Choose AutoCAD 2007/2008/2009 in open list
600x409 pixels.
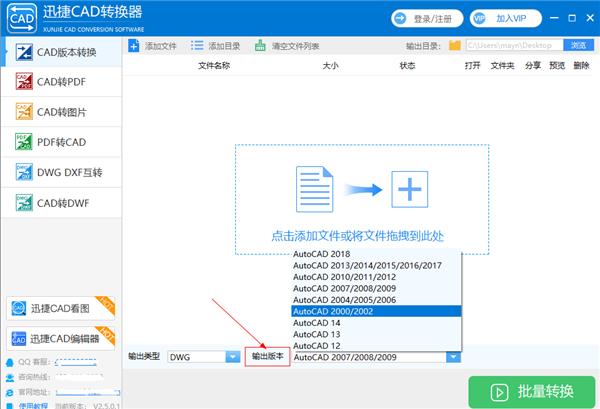point(376,288)
